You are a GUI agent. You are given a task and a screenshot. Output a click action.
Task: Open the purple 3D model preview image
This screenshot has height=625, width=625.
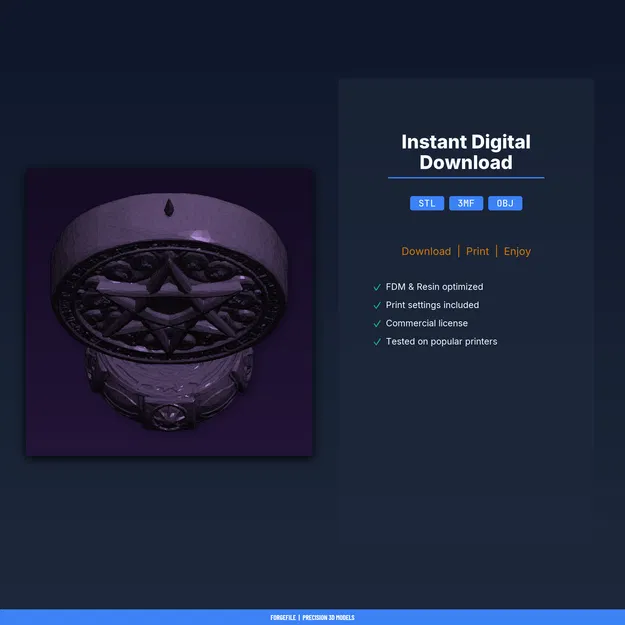(169, 312)
